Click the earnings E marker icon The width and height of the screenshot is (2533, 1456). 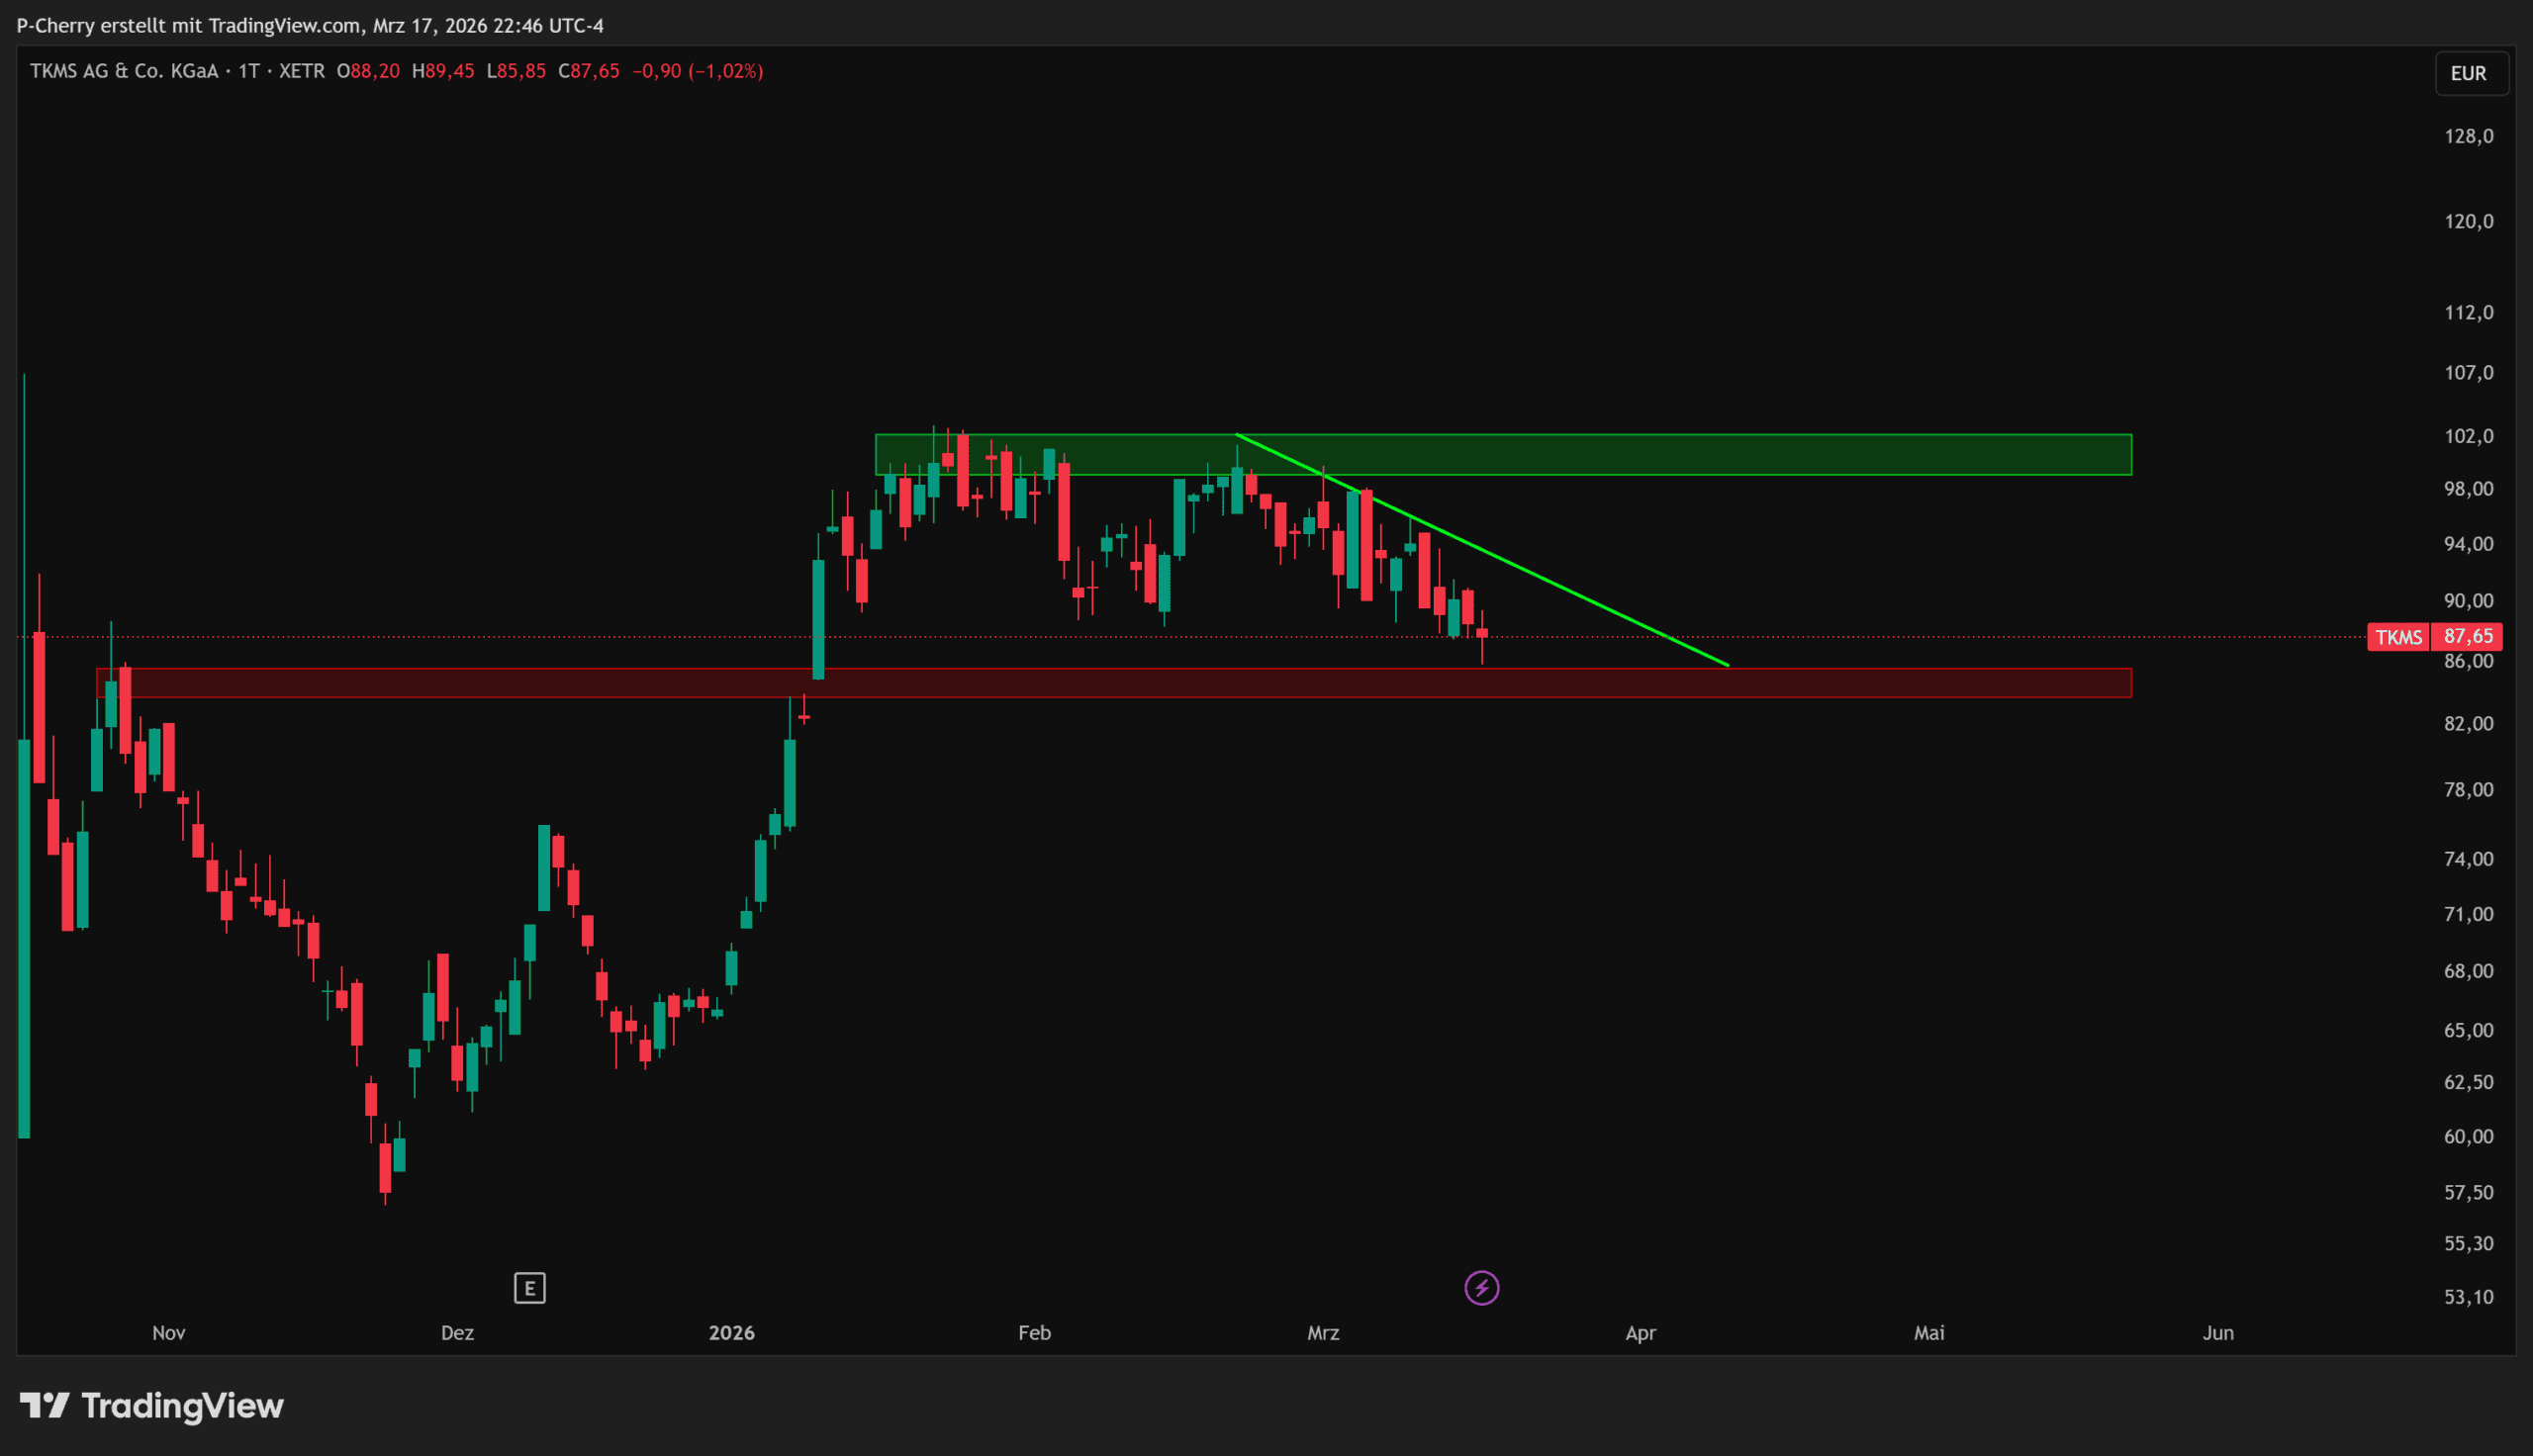coord(529,1287)
